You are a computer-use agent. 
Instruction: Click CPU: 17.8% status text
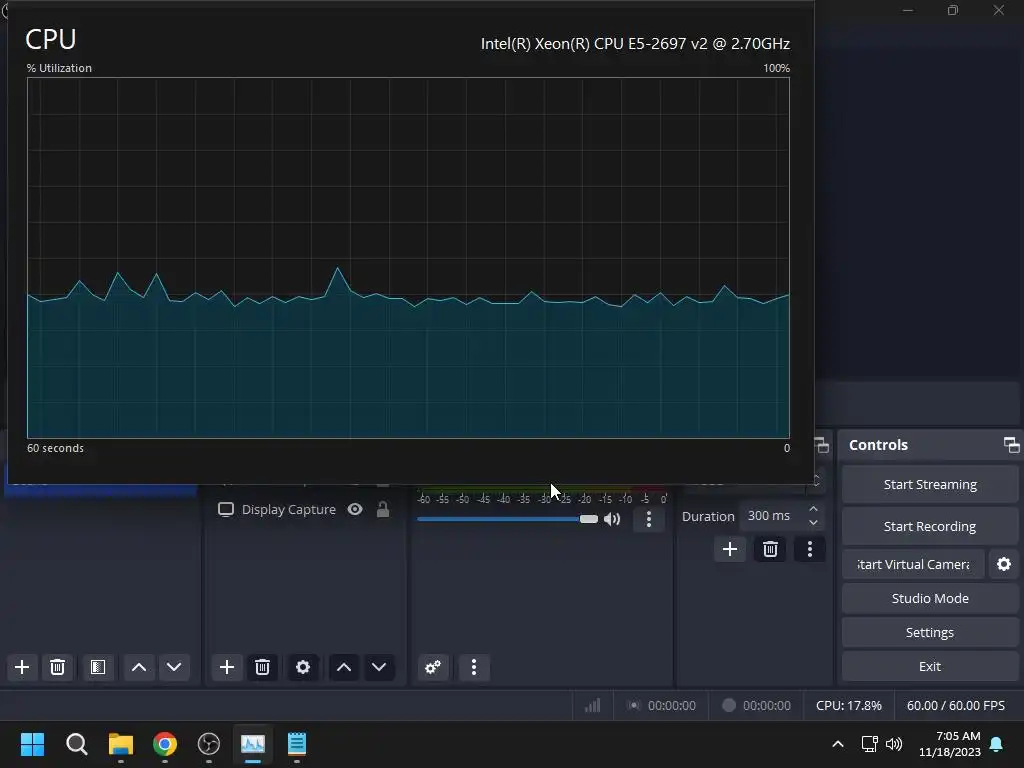click(x=848, y=705)
